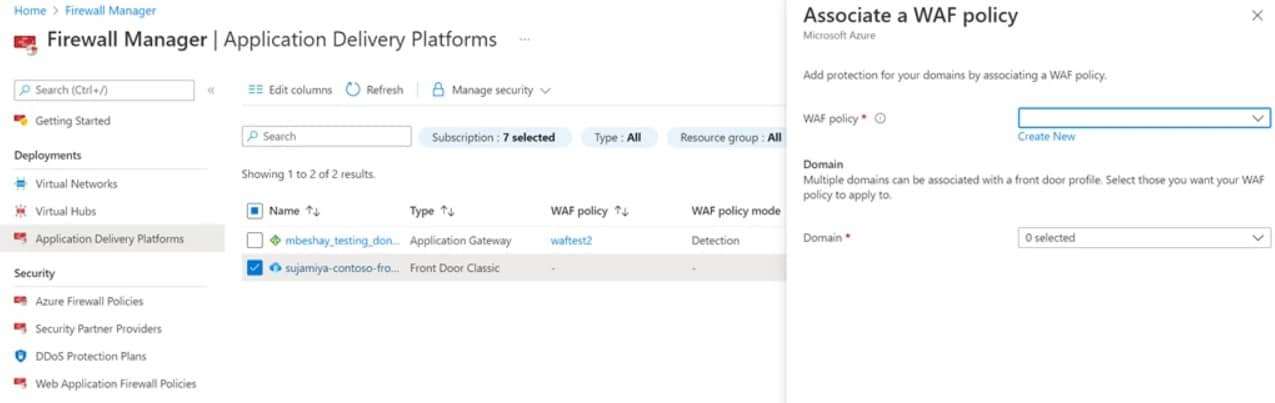Sort by the Name column
Image resolution: width=1275 pixels, height=403 pixels.
click(294, 211)
